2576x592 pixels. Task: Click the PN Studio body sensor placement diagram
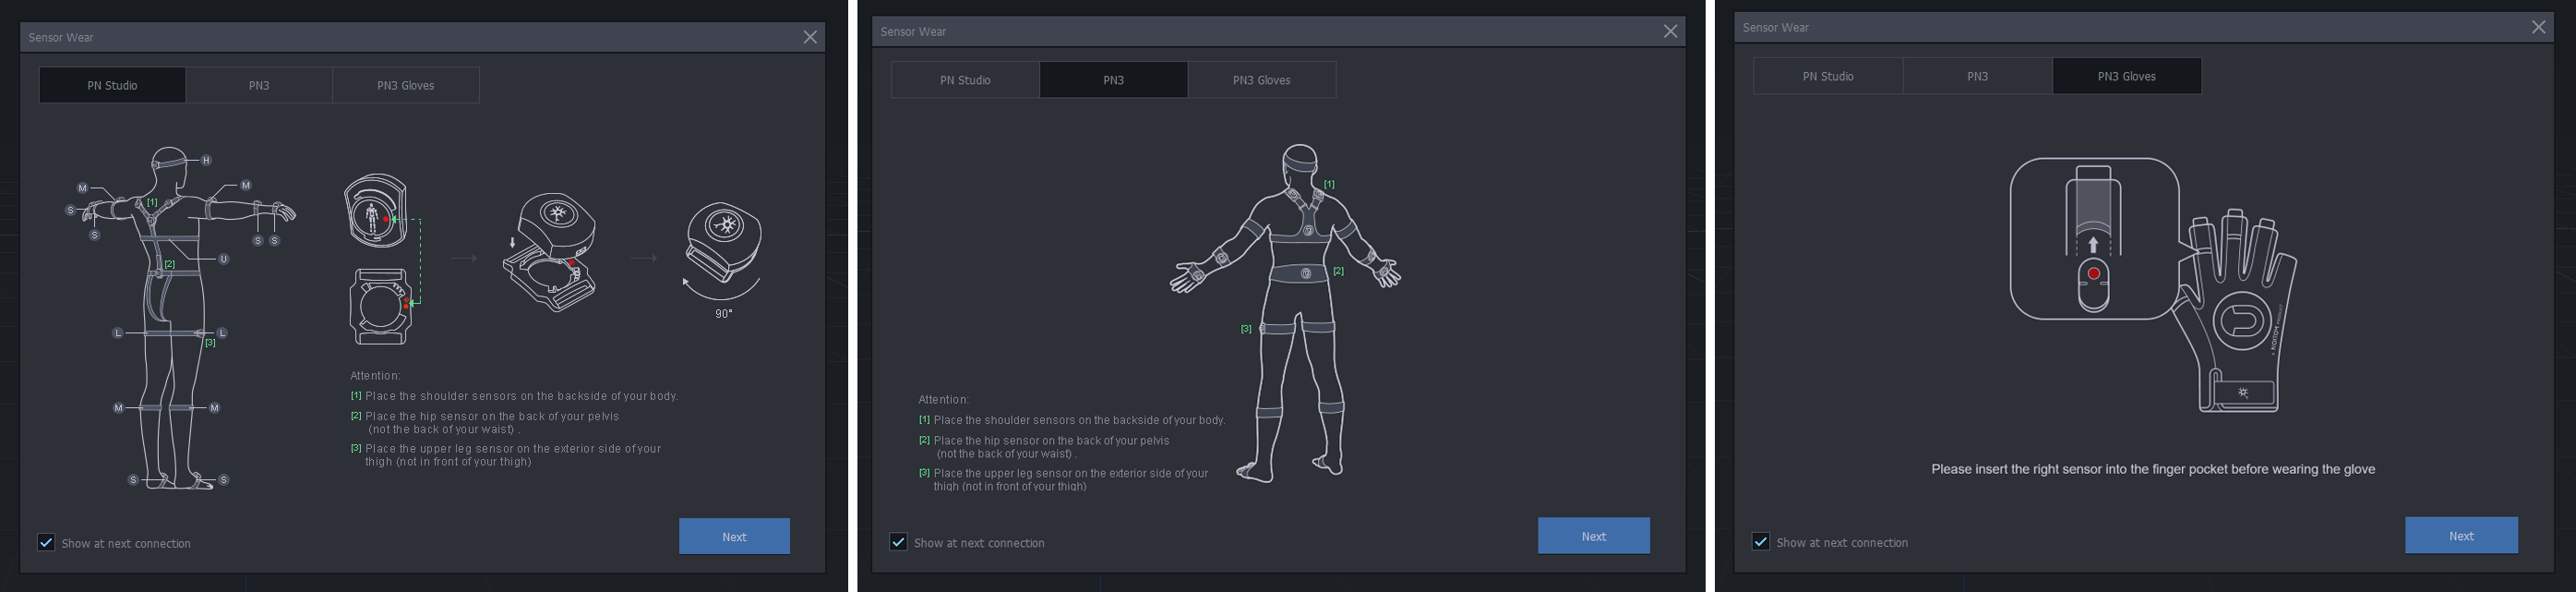(181, 318)
